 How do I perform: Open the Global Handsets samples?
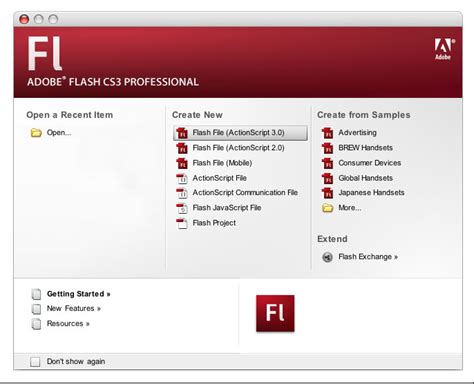coord(365,178)
